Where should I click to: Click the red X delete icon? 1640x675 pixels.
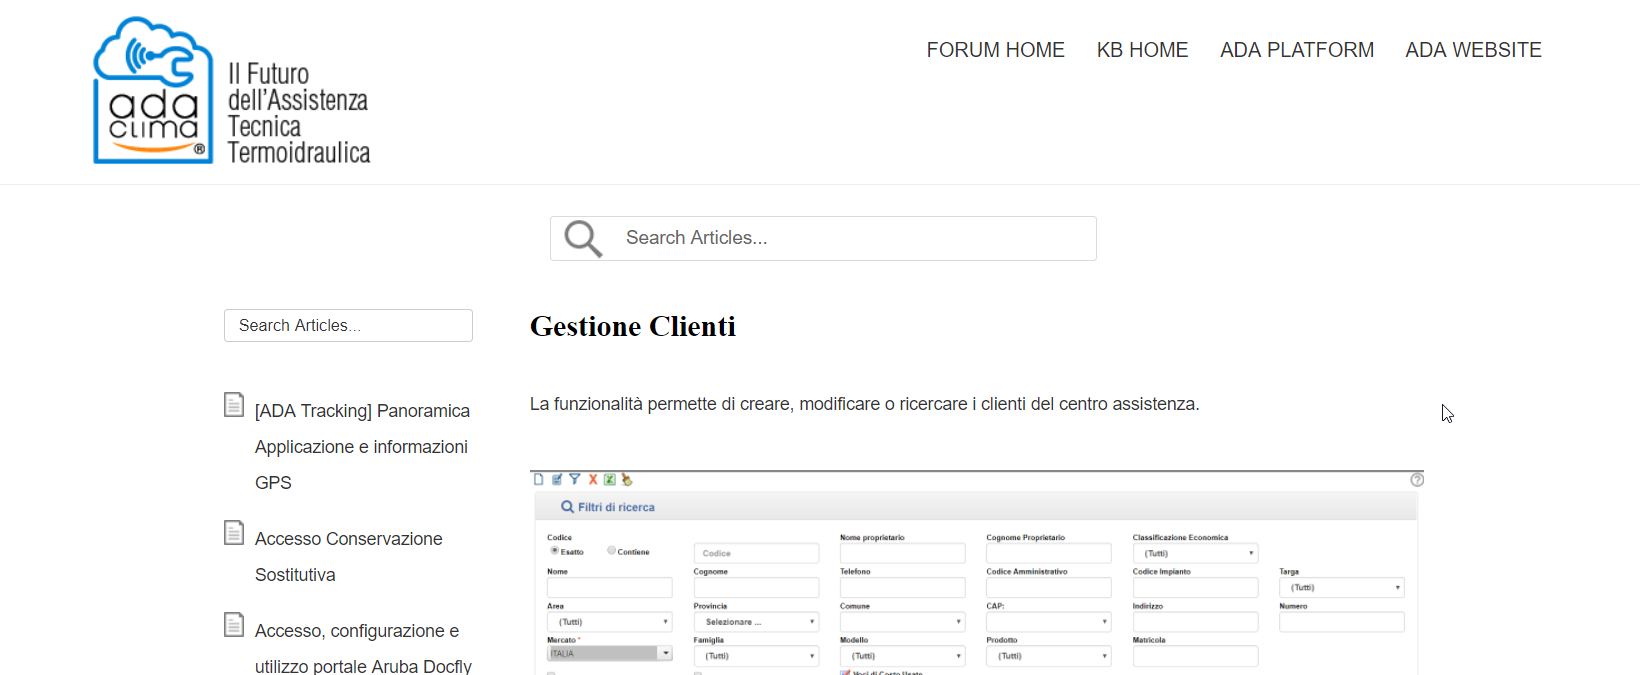593,479
